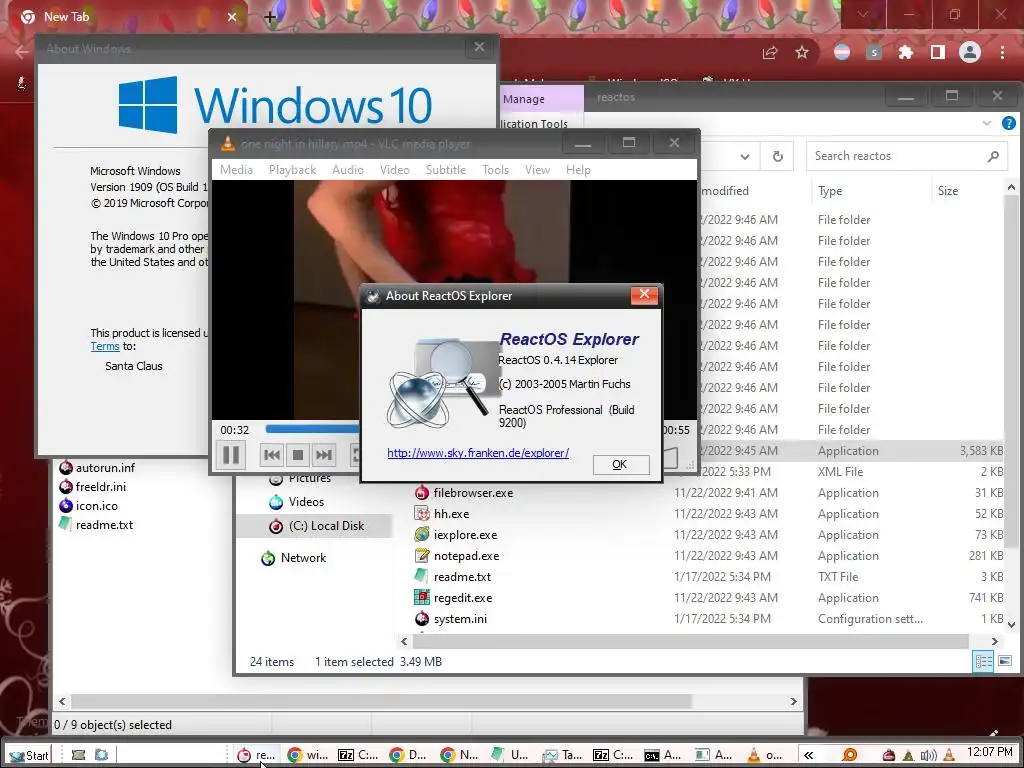Select filebrowser.exe file

point(473,493)
